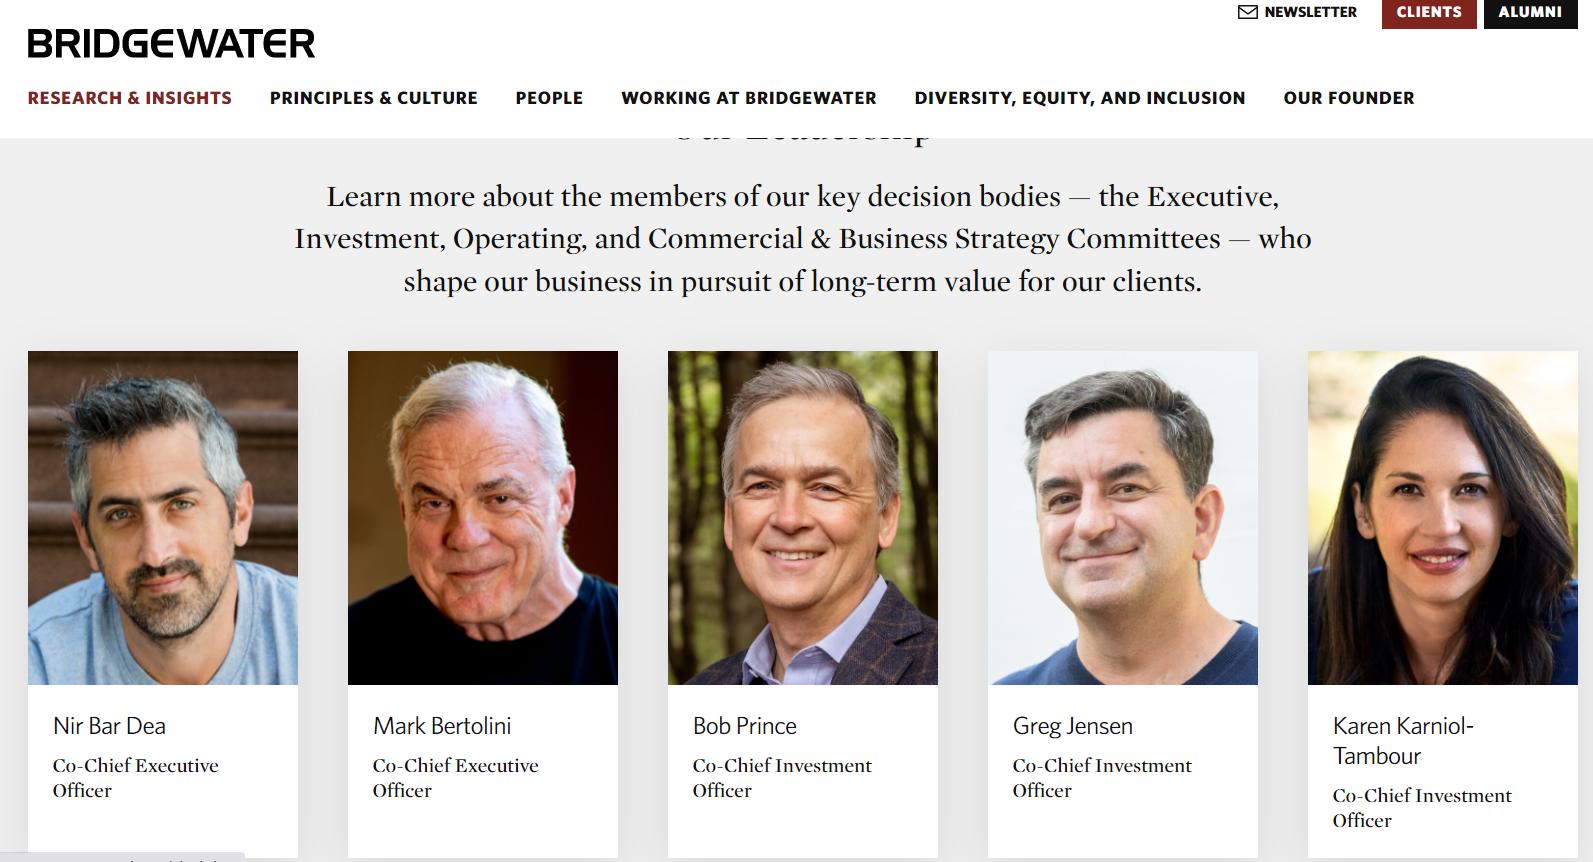Viewport: 1593px width, 862px height.
Task: Click the Mark Bertolini name link
Action: pyautogui.click(x=442, y=726)
